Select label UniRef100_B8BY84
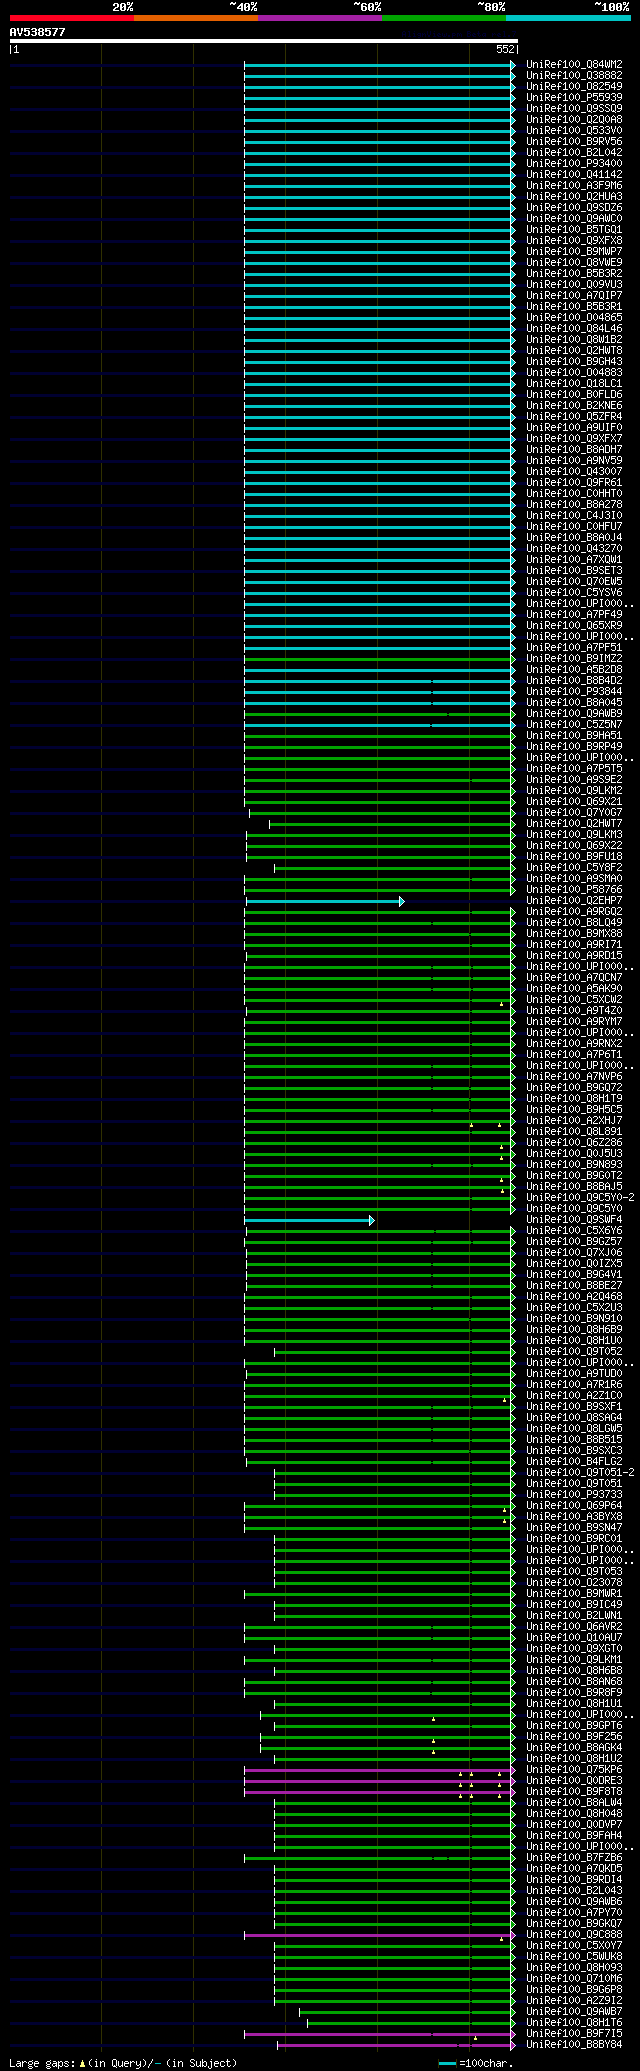 574,2045
